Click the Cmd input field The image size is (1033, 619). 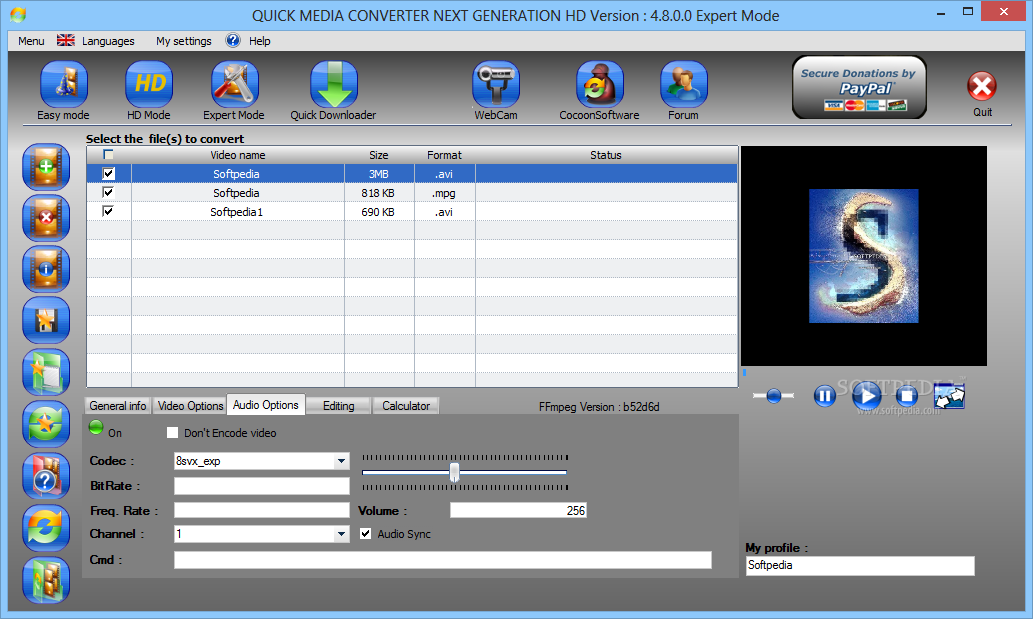[x=443, y=560]
